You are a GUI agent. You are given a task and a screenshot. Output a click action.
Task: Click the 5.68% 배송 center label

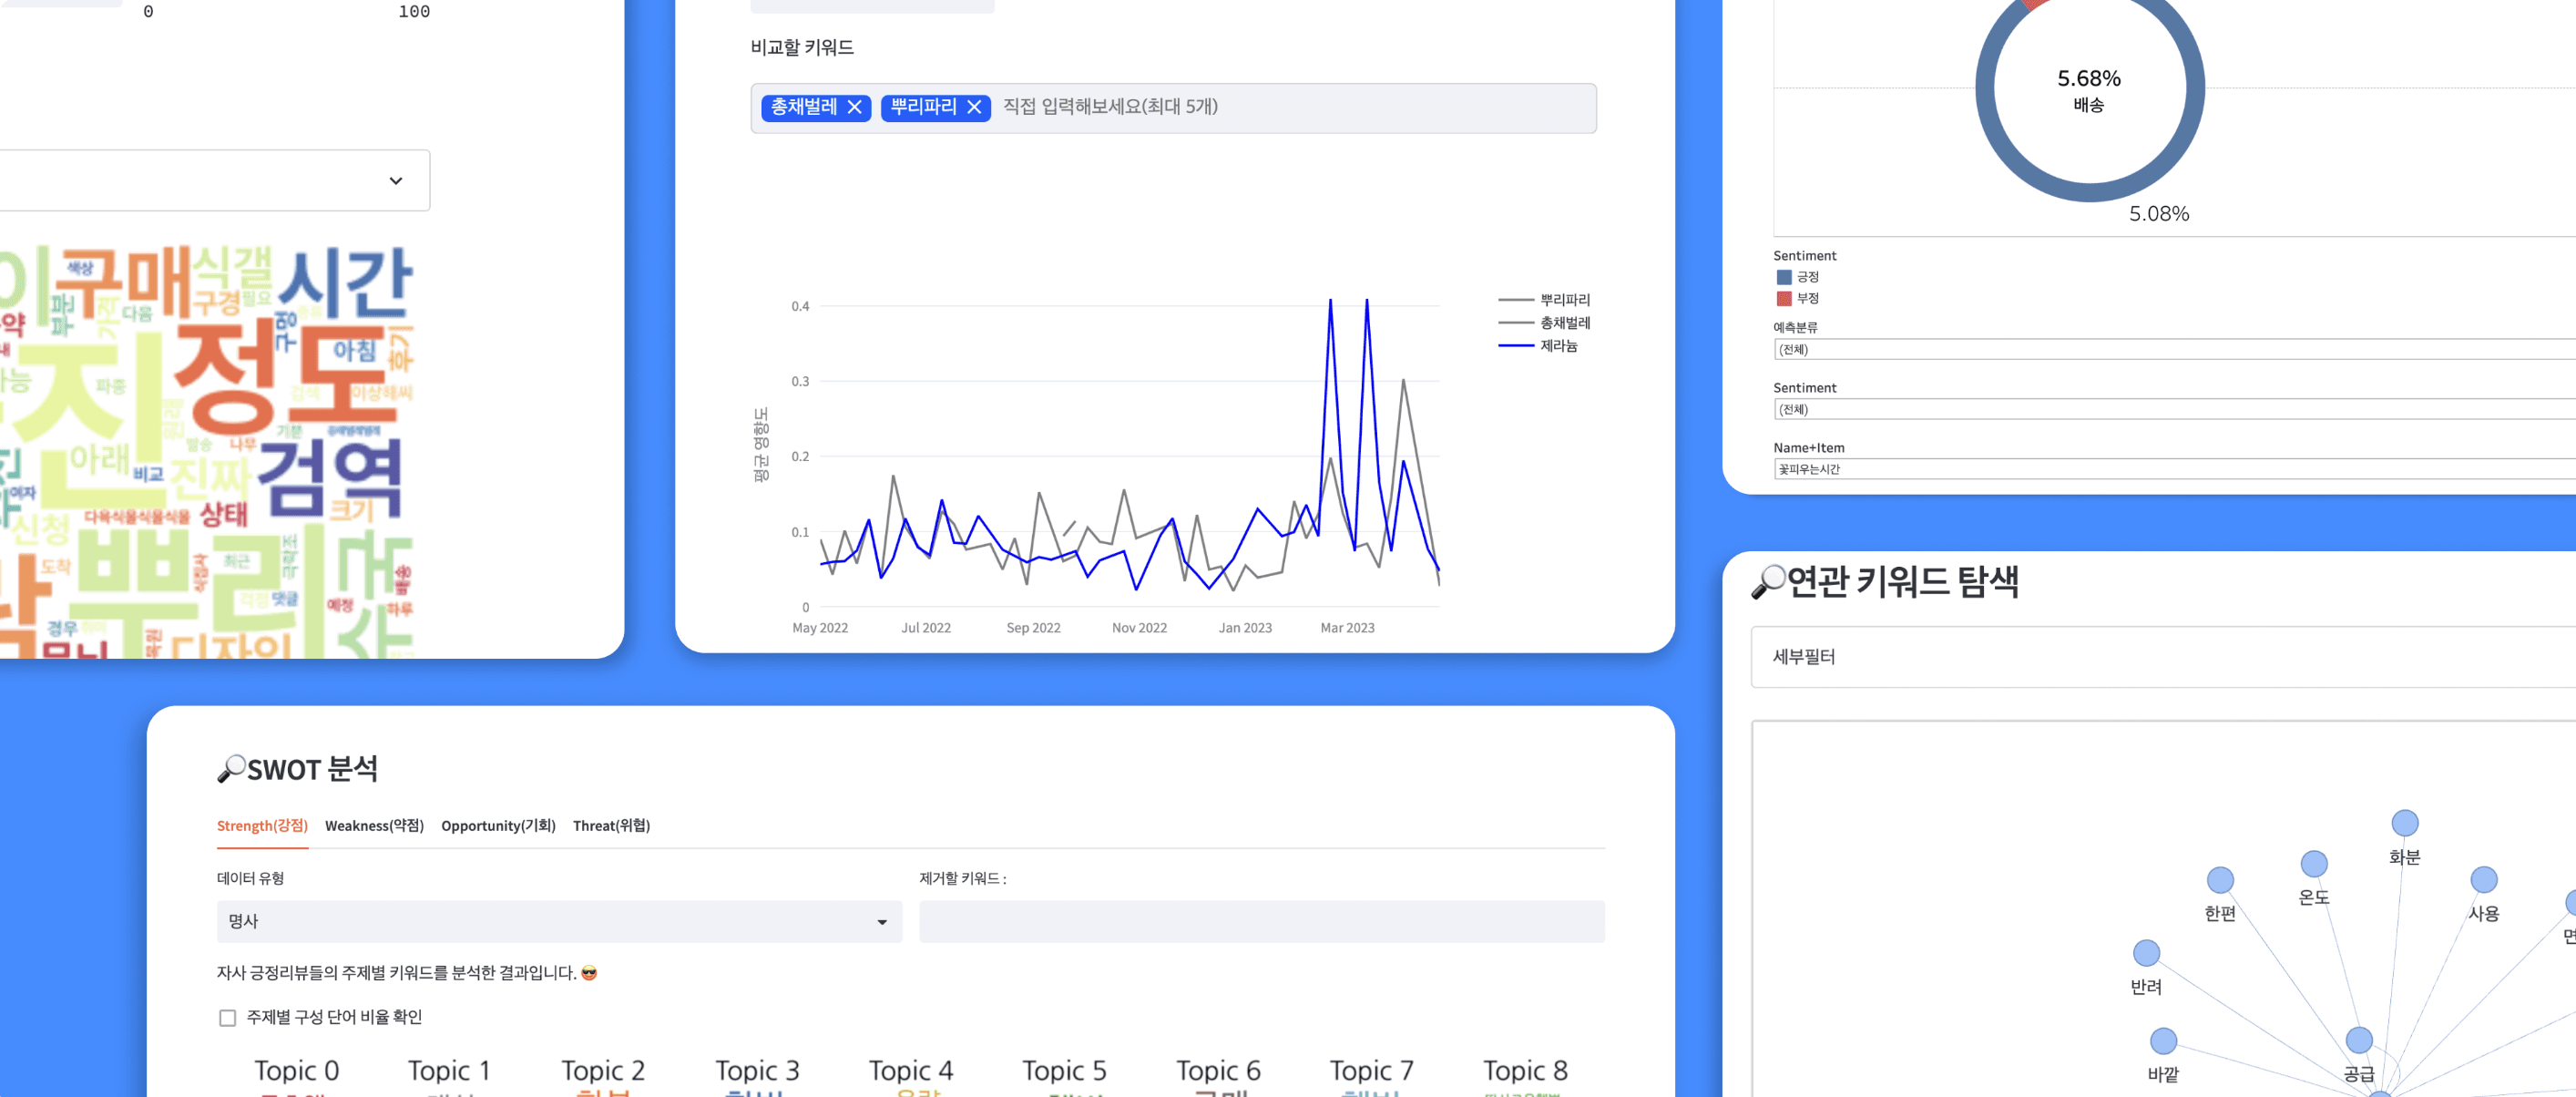click(x=2088, y=90)
